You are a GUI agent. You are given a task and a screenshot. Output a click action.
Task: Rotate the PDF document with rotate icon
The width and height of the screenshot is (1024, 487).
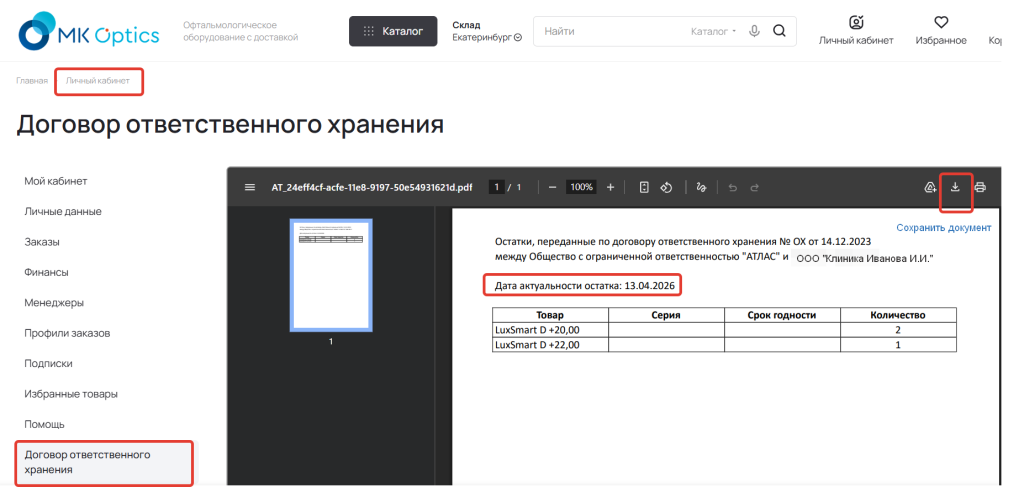point(665,187)
